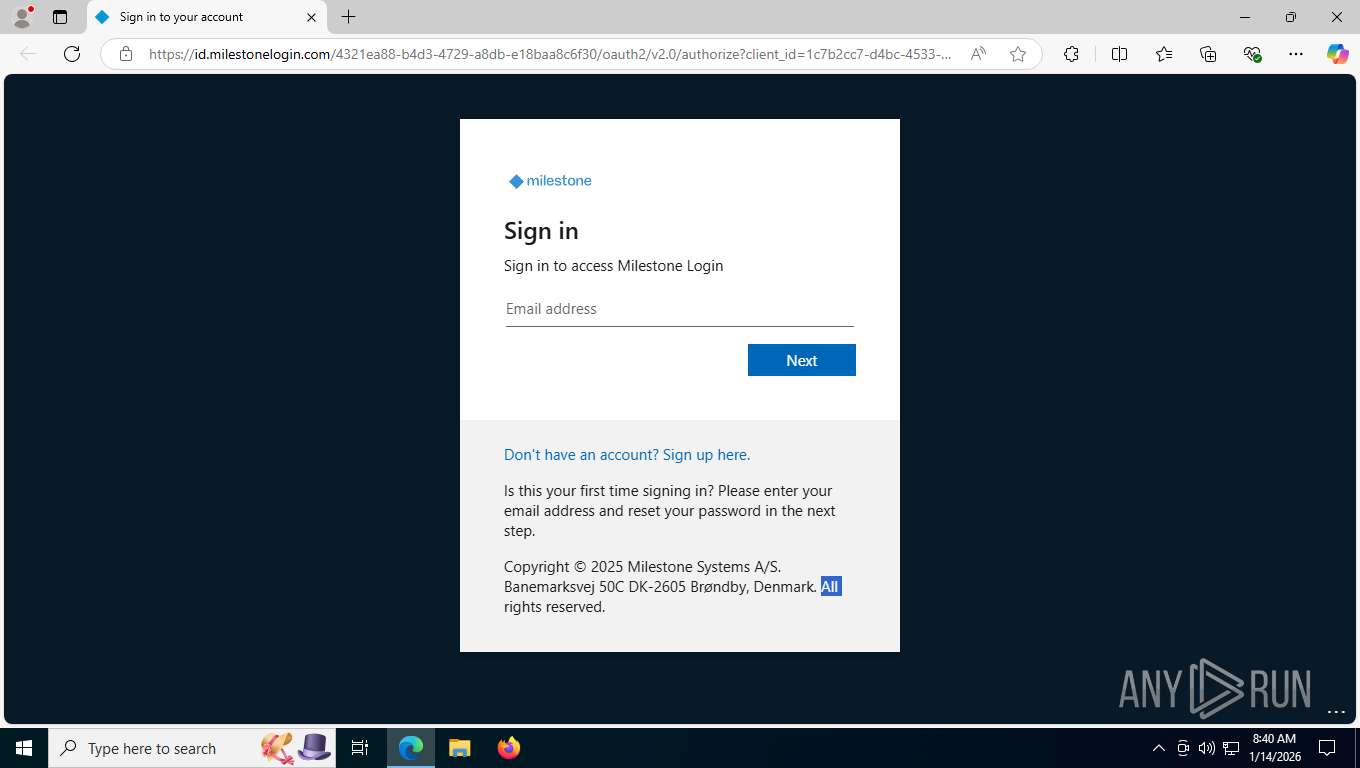The image size is (1360, 768).
Task: Minimize the browser window
Action: [x=1245, y=17]
